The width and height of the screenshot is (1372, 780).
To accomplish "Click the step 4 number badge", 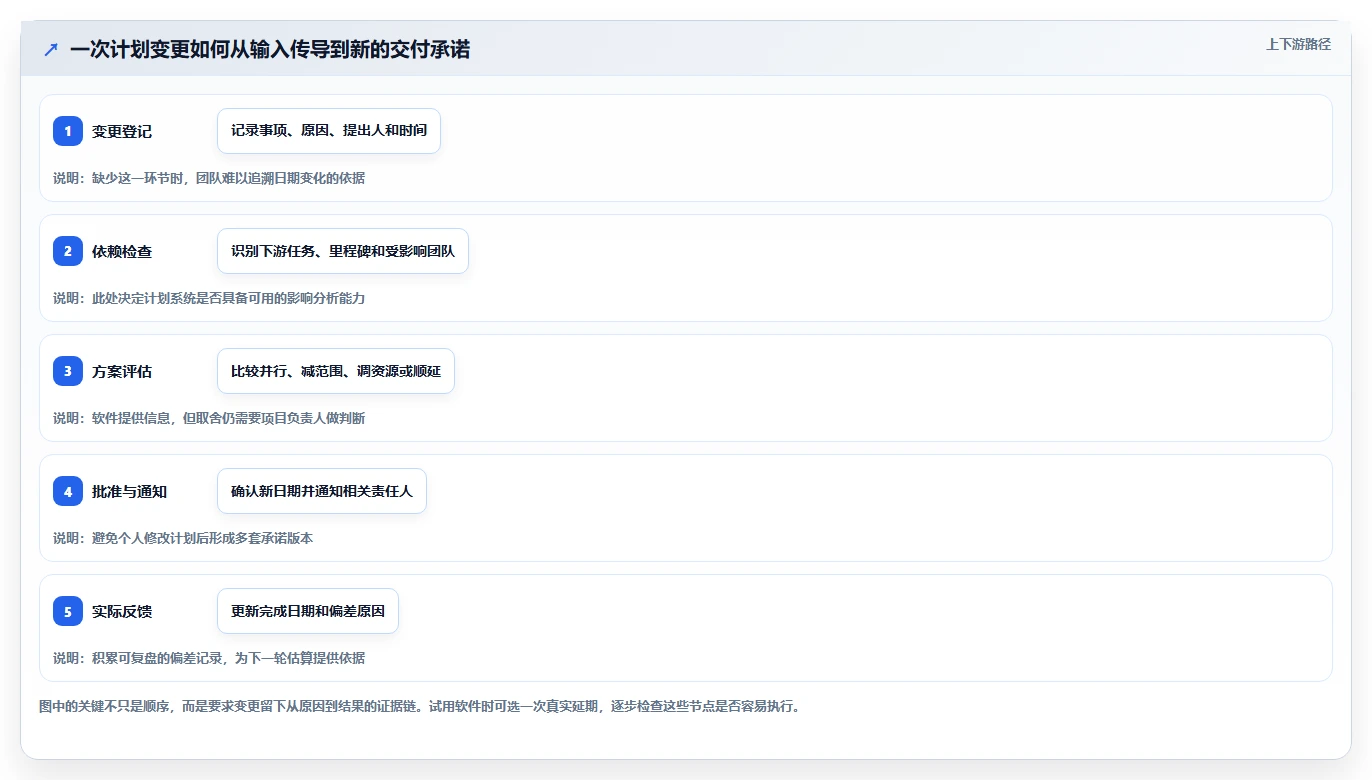I will (68, 491).
